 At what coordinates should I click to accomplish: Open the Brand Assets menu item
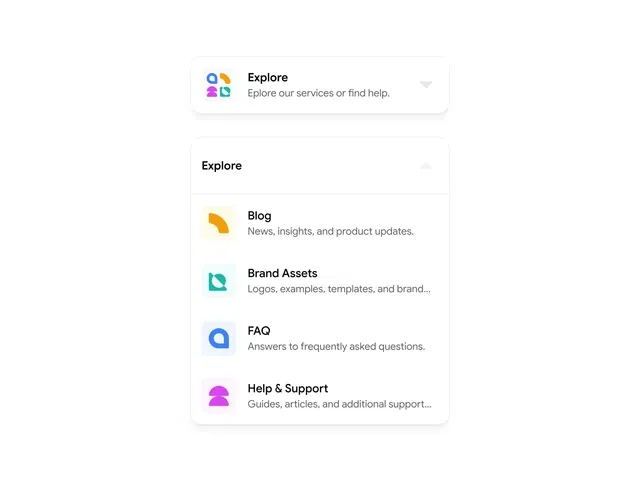click(320, 281)
